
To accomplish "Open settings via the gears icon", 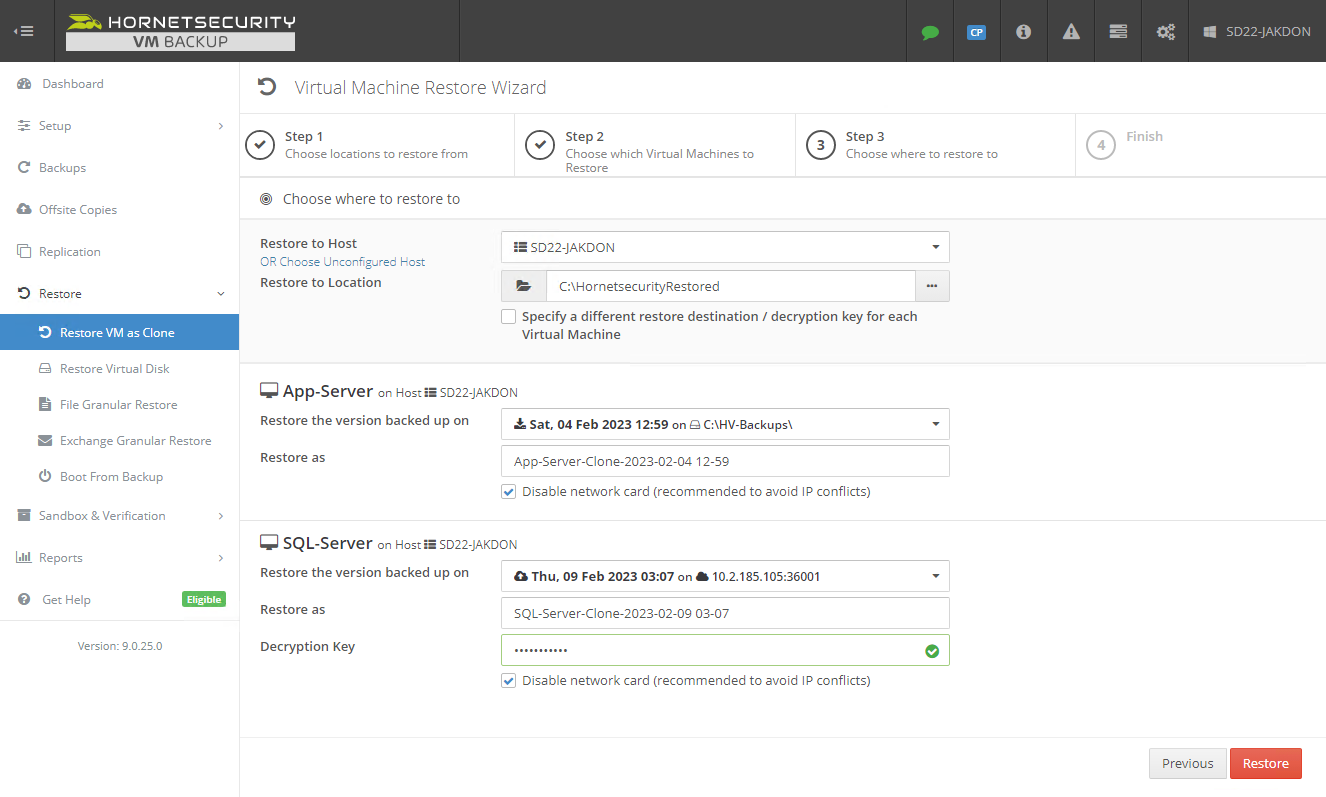I will tap(1164, 31).
